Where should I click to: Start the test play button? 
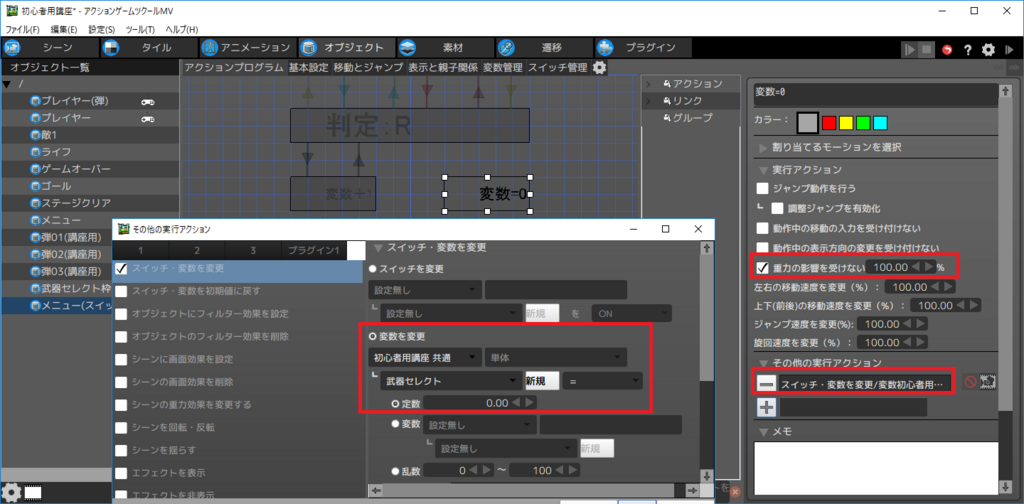(x=909, y=50)
